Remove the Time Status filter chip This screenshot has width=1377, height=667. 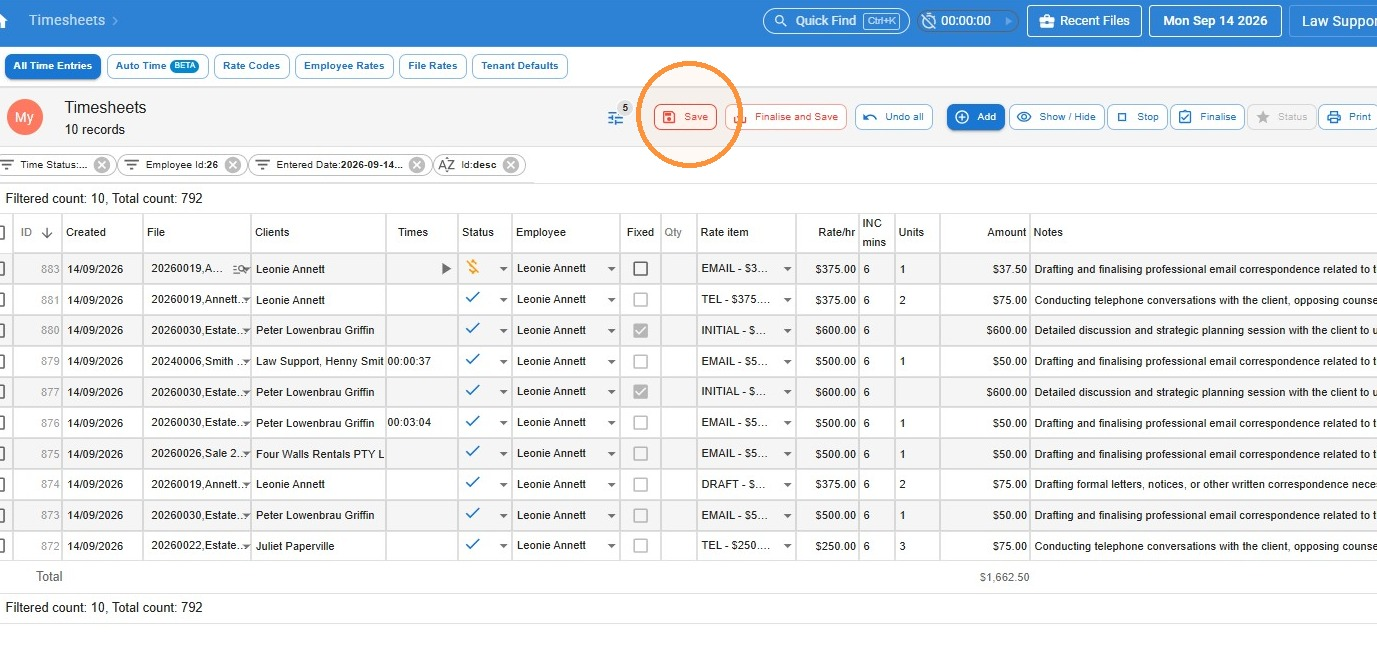[102, 165]
